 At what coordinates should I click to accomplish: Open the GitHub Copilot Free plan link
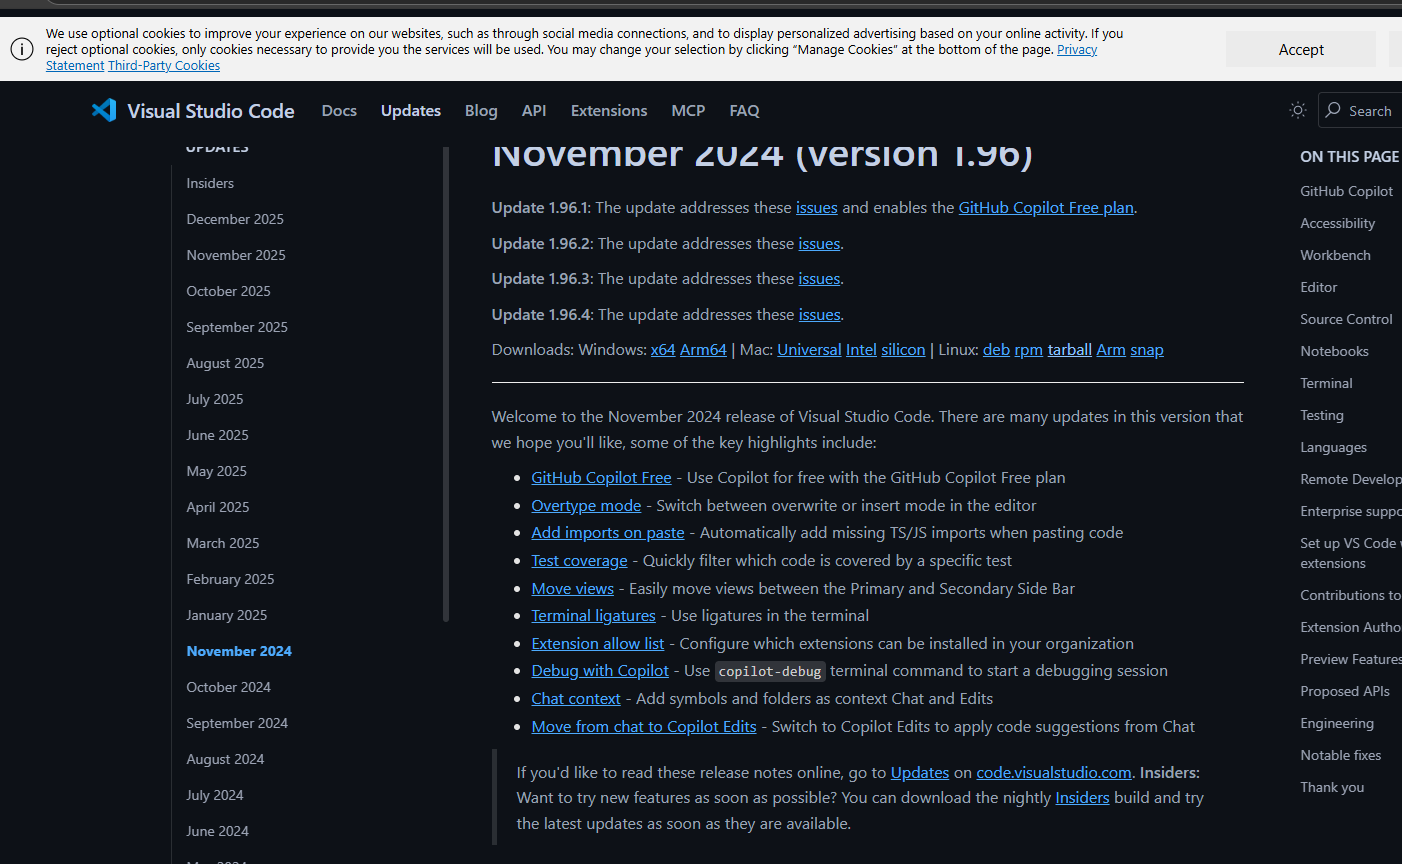tap(1046, 208)
